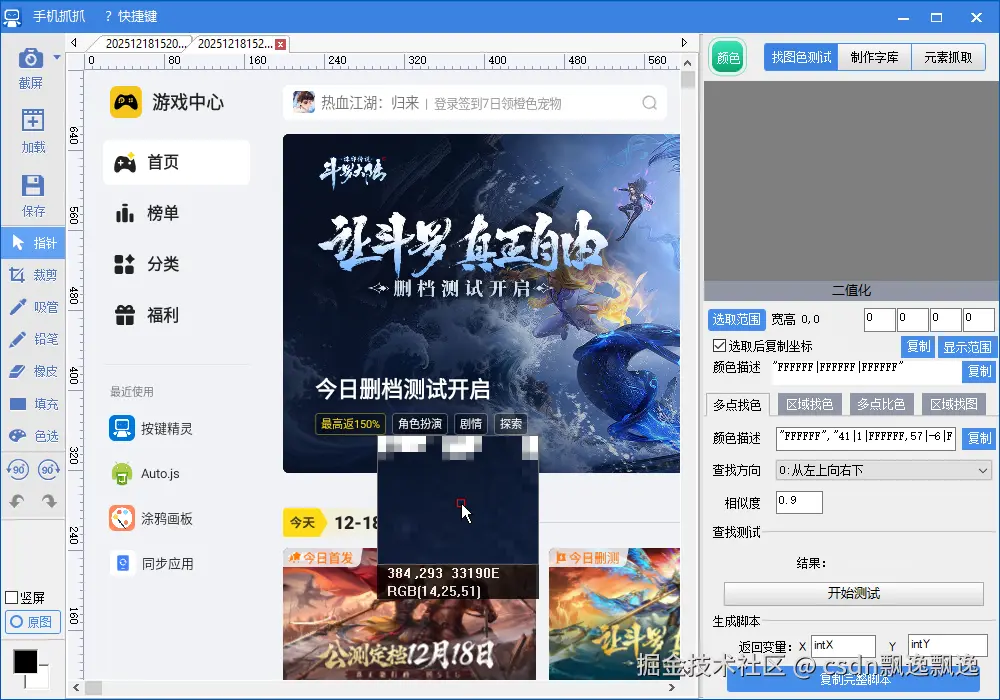Click the intY return variable field
Viewport: 1000px width, 700px height.
point(947,646)
